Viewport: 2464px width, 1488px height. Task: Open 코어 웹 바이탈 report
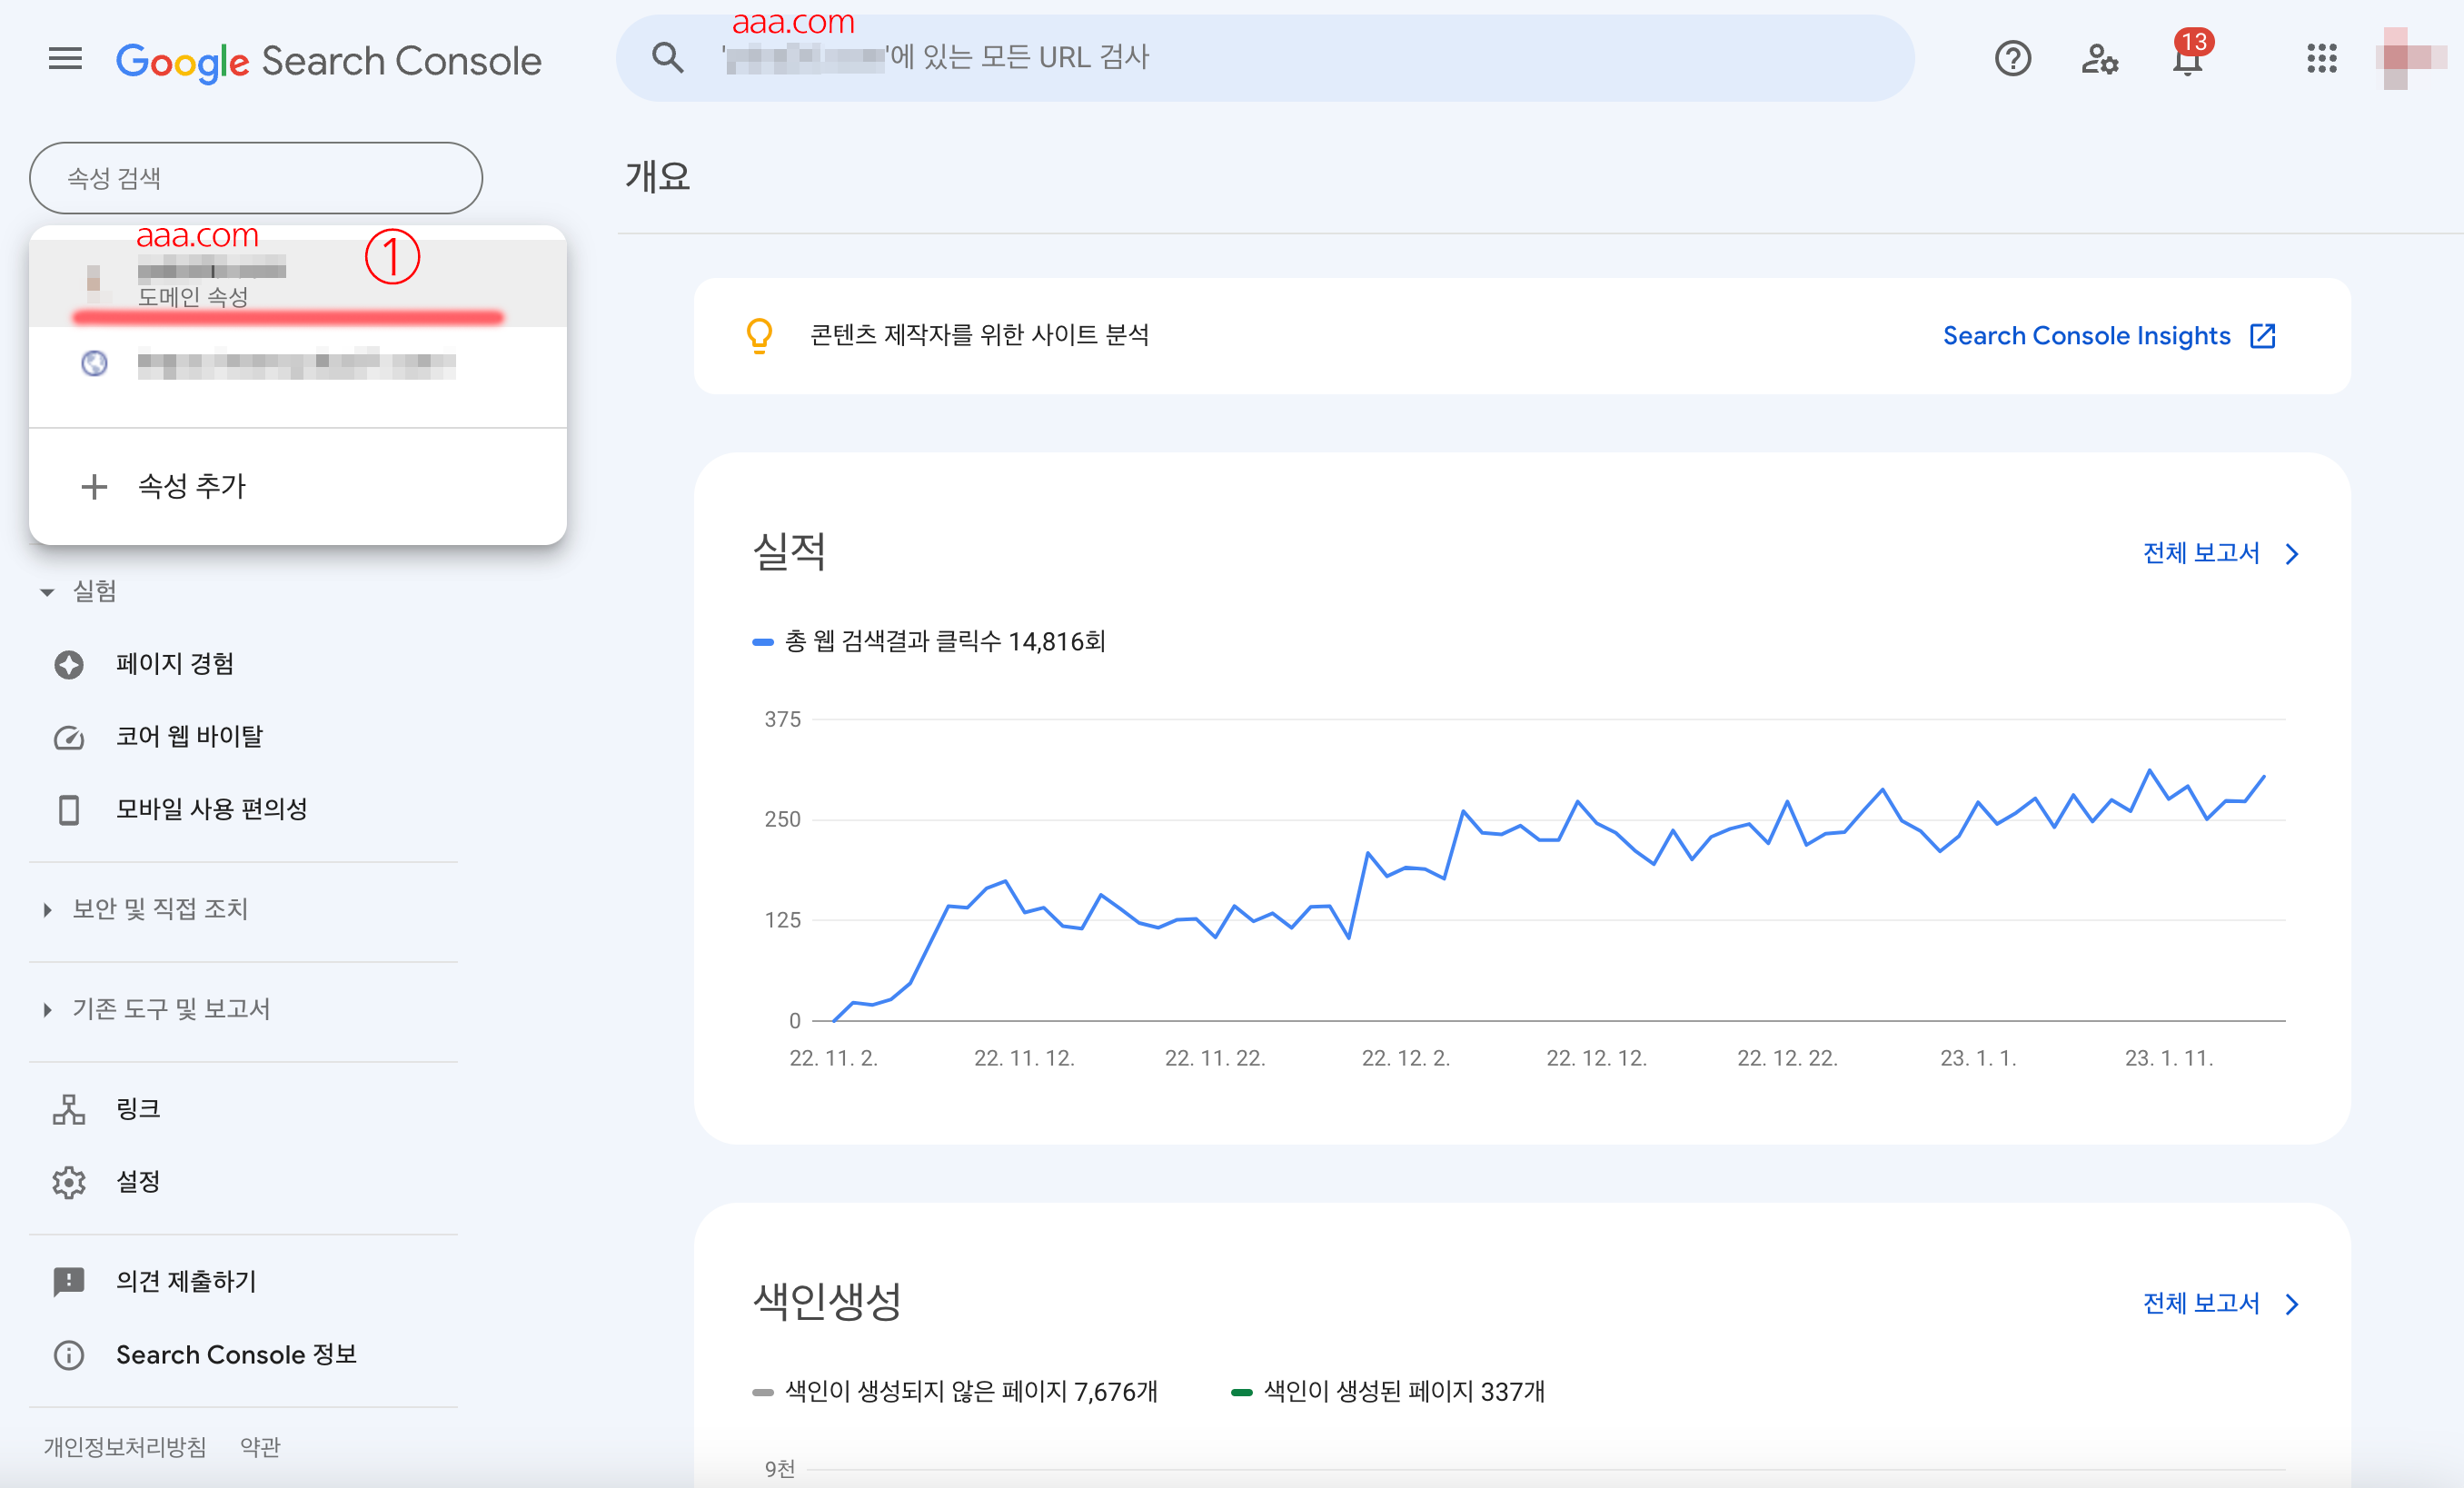click(x=189, y=737)
